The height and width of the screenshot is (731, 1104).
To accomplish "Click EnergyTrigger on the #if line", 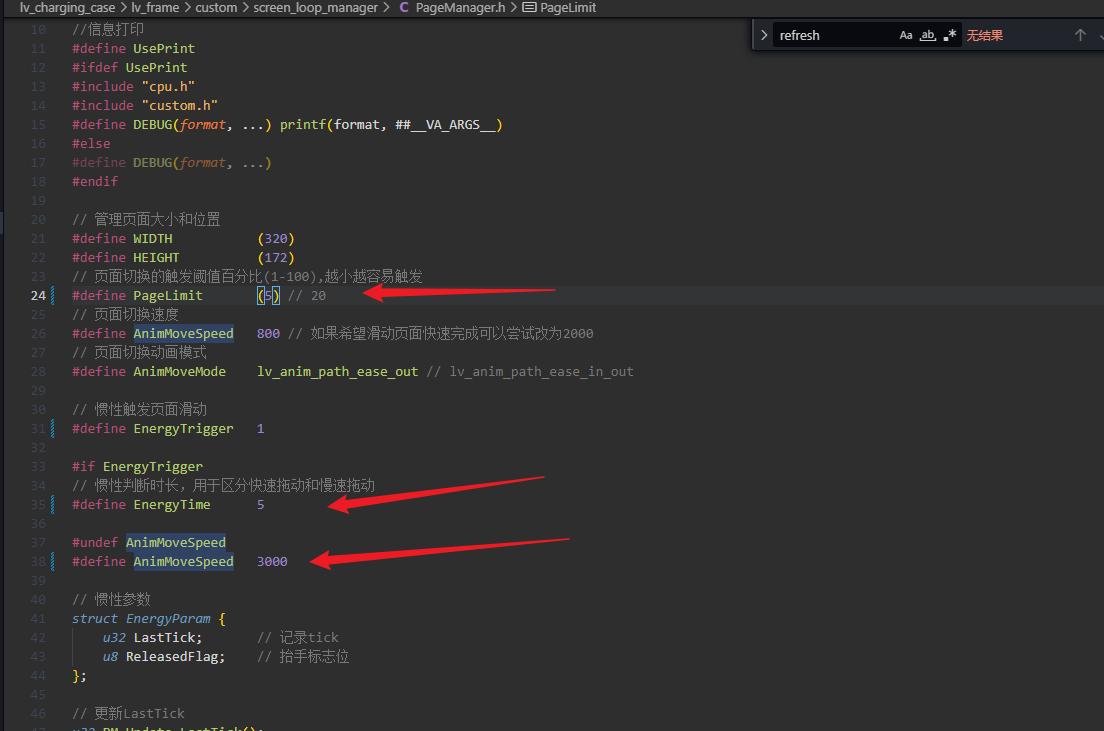I will tap(153, 467).
